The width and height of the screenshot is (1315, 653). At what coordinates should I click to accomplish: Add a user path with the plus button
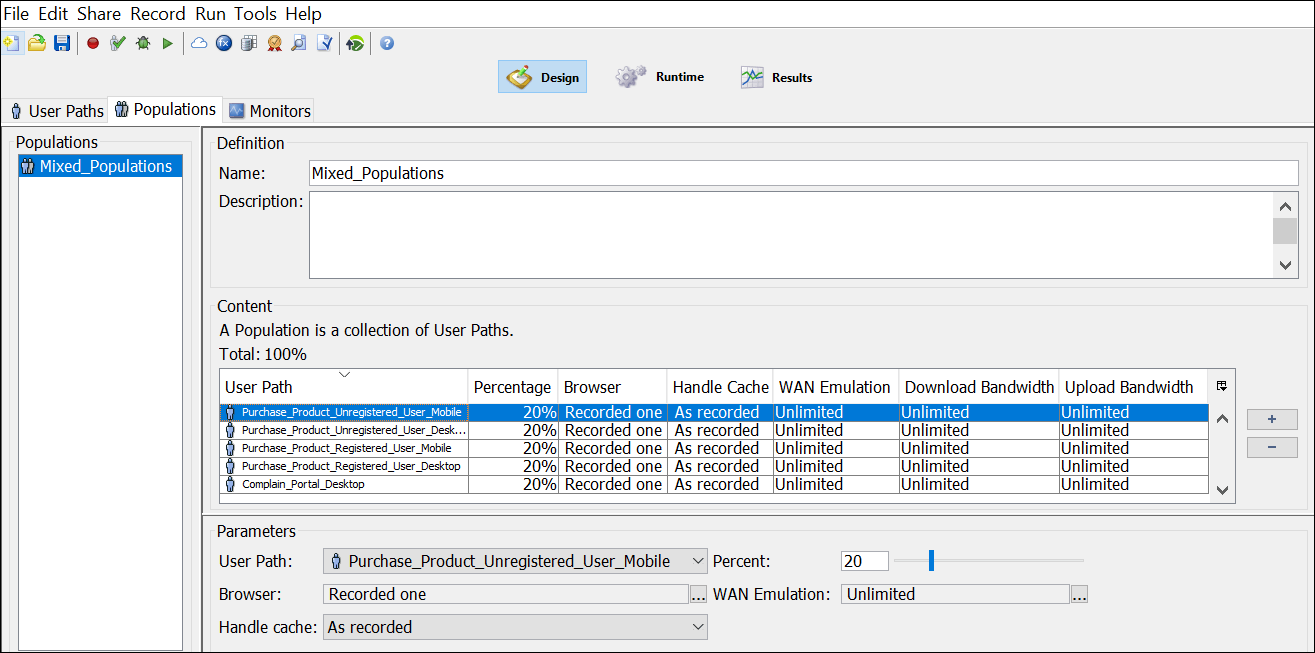[1271, 419]
